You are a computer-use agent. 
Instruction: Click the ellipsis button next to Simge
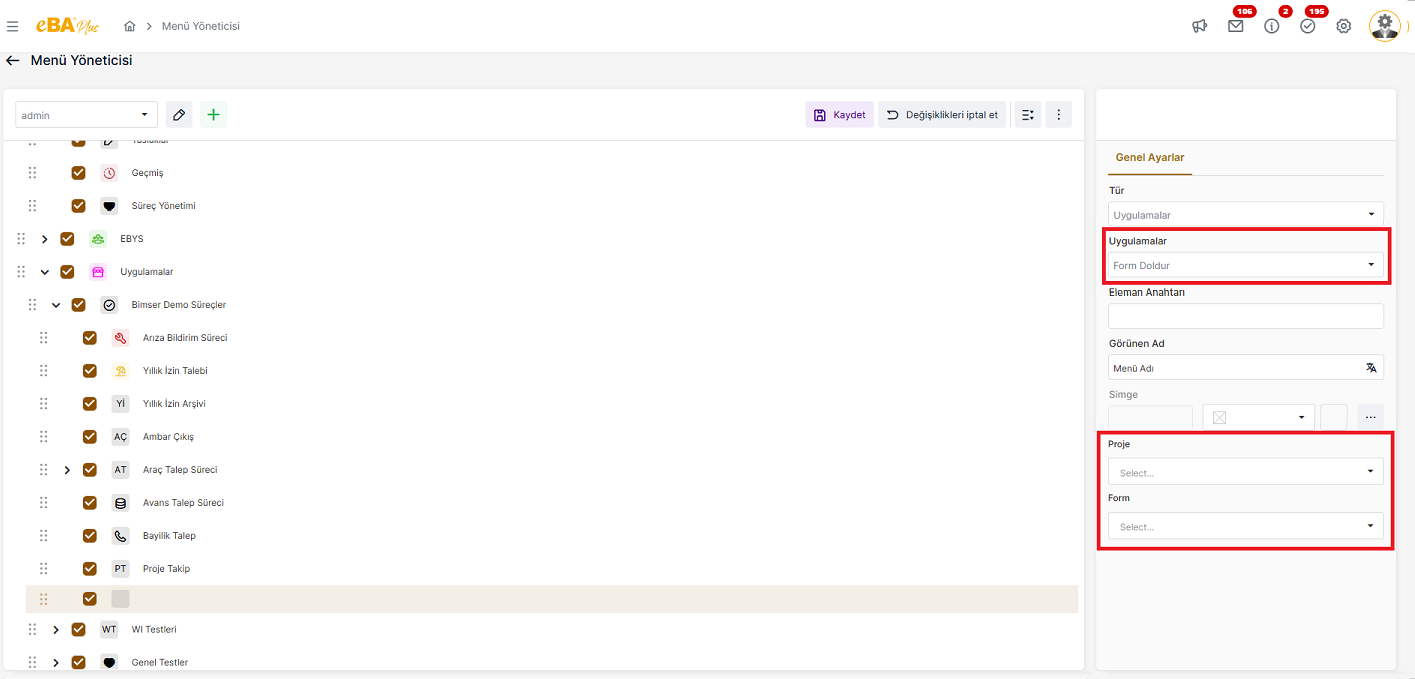1371,417
